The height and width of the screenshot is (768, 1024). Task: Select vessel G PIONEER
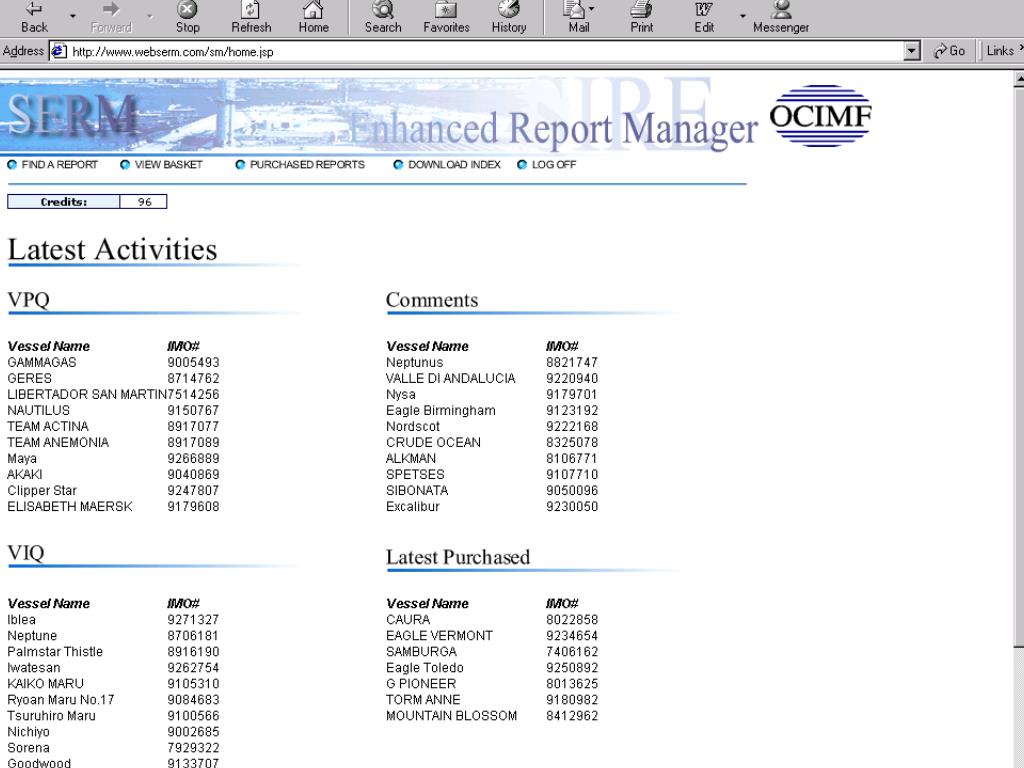421,684
